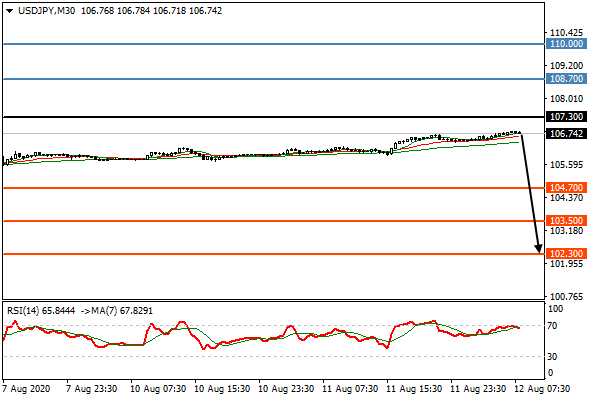Click the 11 Aug 15:30 time marker
590x400 pixels.
pyautogui.click(x=414, y=389)
